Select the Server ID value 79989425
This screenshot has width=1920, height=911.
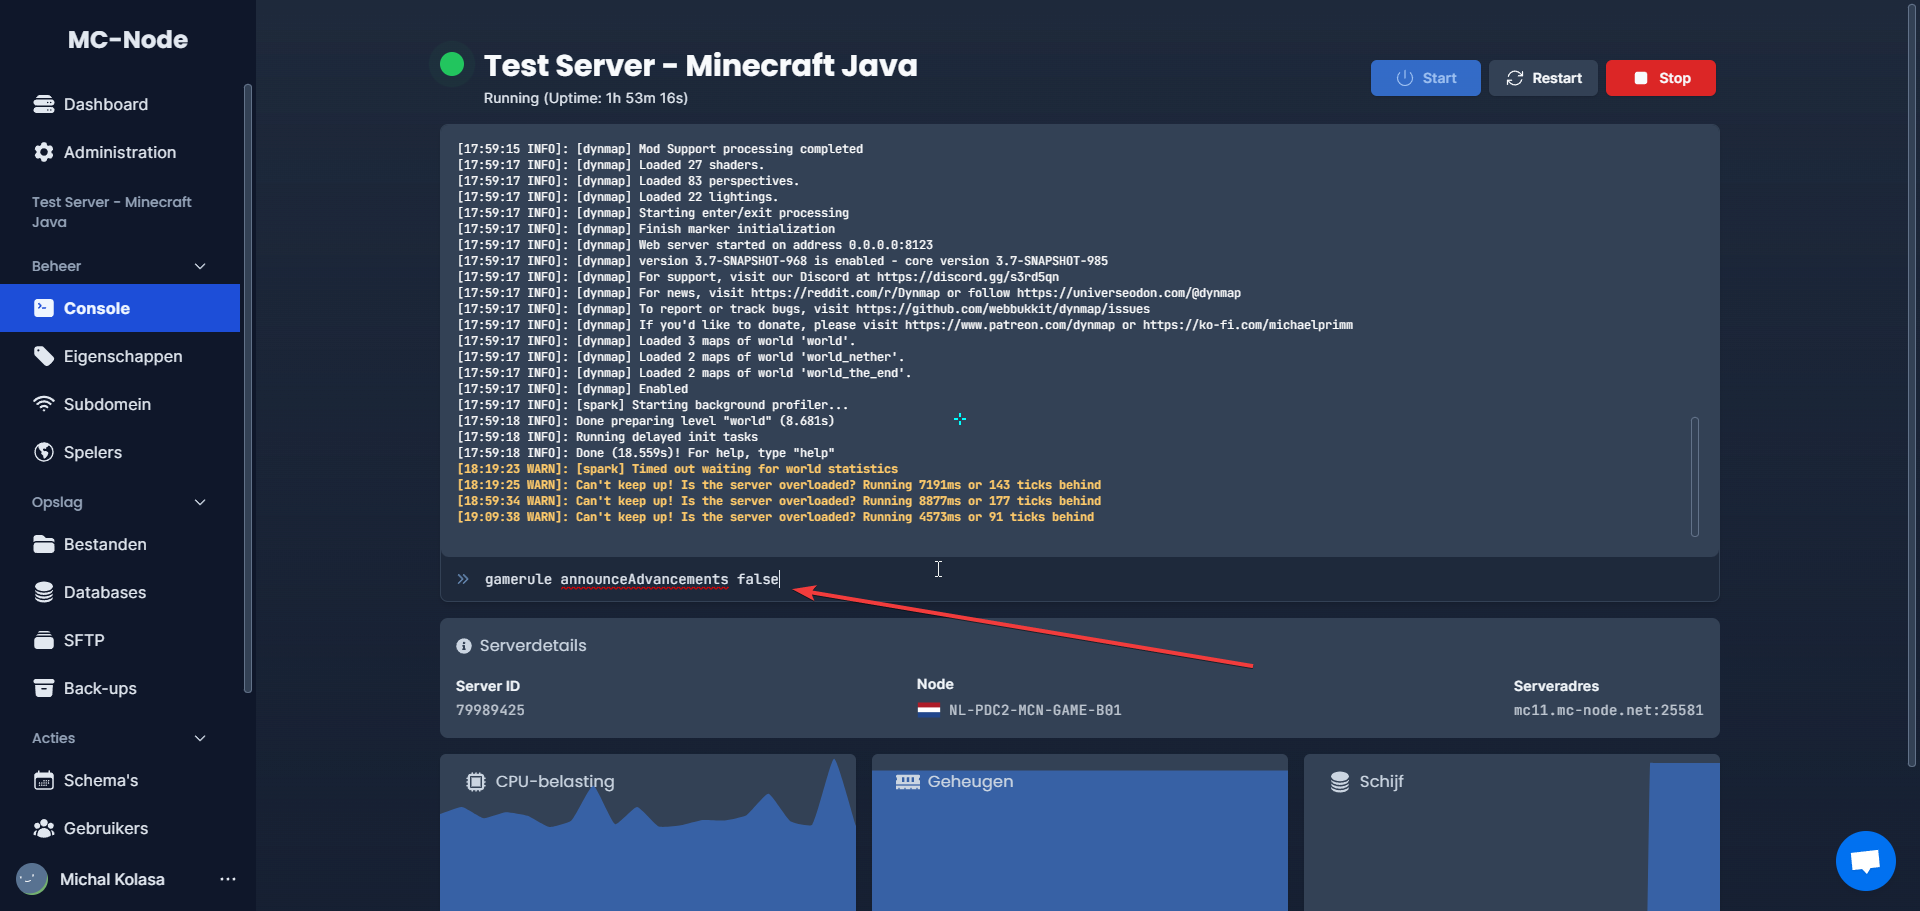490,710
